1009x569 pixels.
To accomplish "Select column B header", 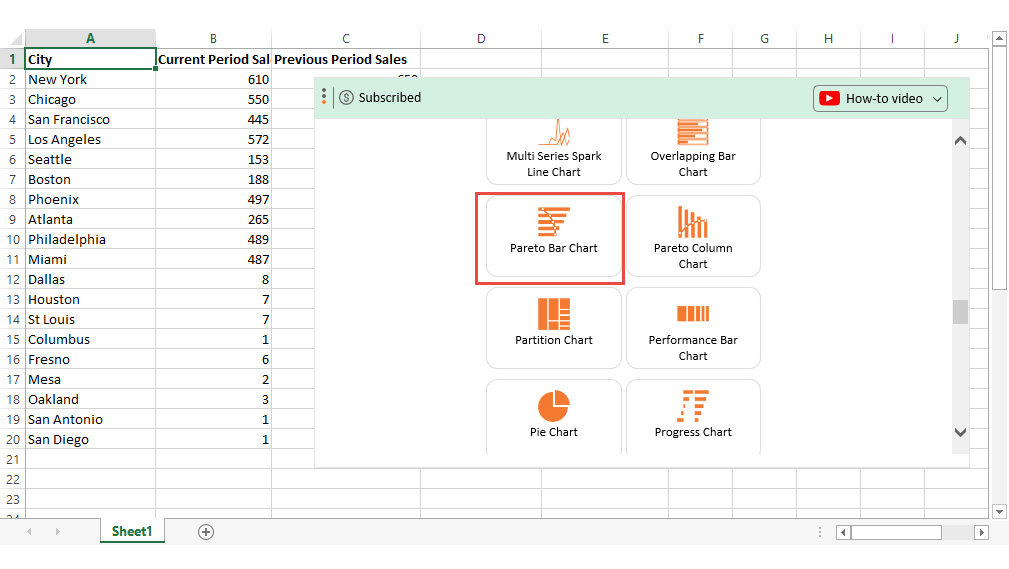I will (213, 39).
